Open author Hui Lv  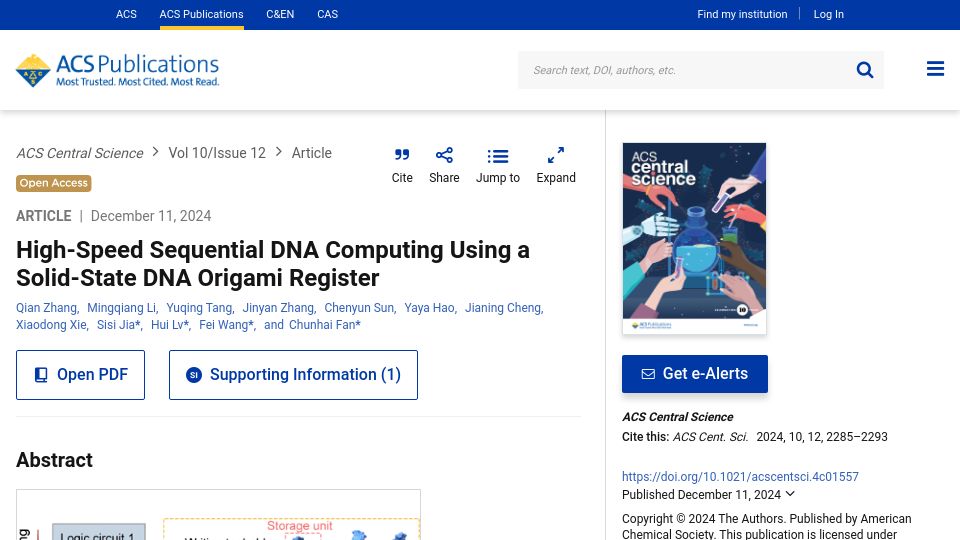[x=167, y=324]
